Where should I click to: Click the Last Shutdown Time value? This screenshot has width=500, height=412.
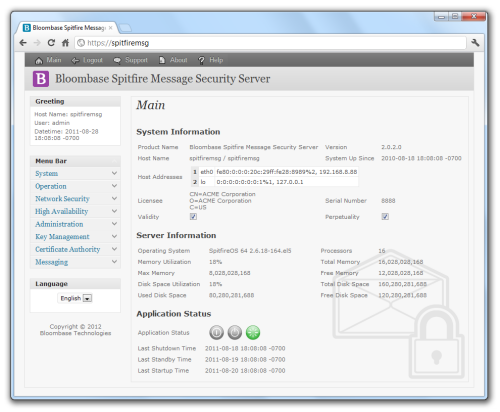245,348
